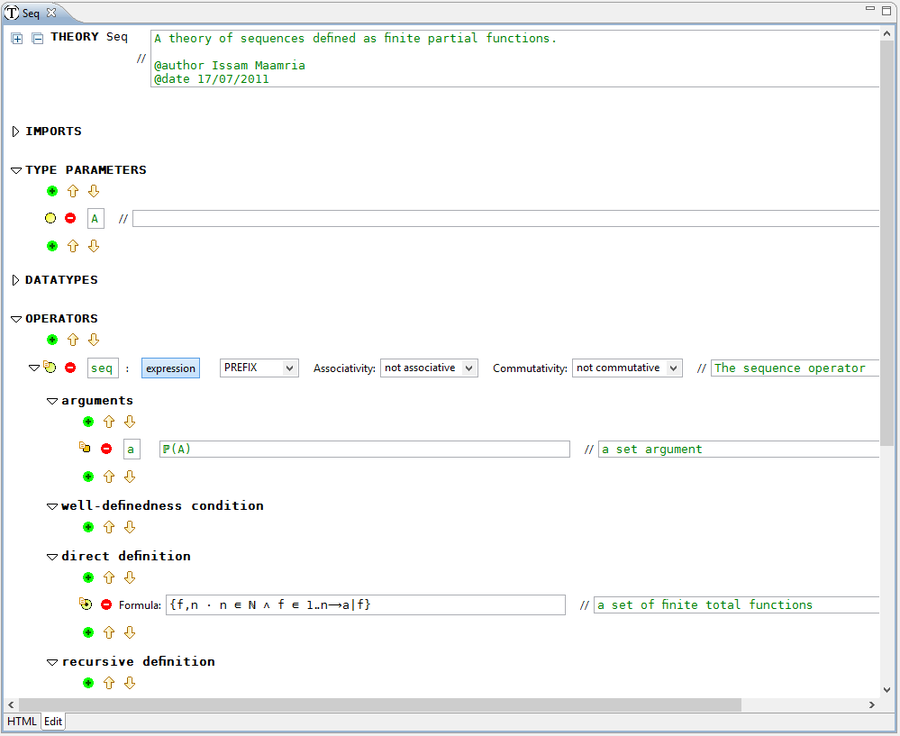Collapse the arguments subsection

coord(52,401)
